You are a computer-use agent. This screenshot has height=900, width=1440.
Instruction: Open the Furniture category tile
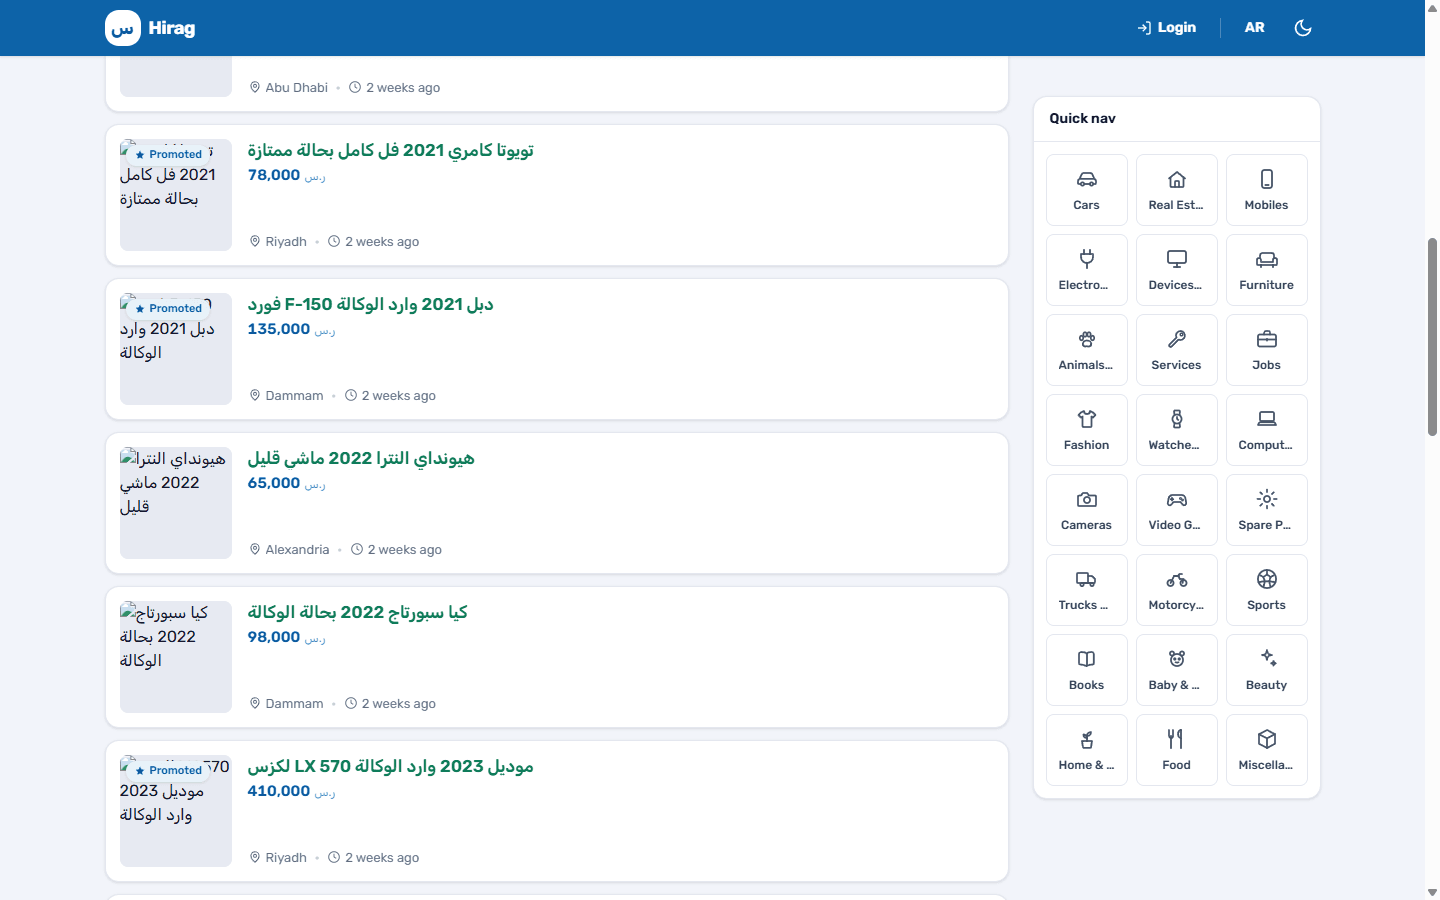point(1266,270)
